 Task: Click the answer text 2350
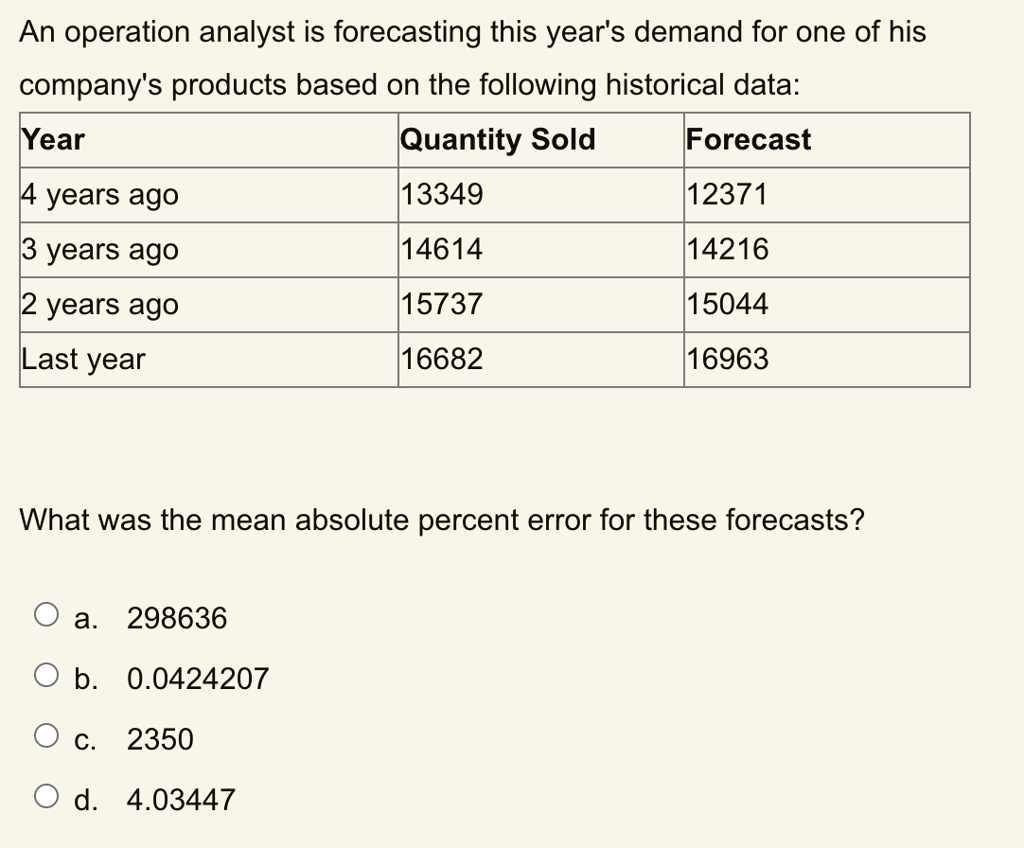(160, 740)
